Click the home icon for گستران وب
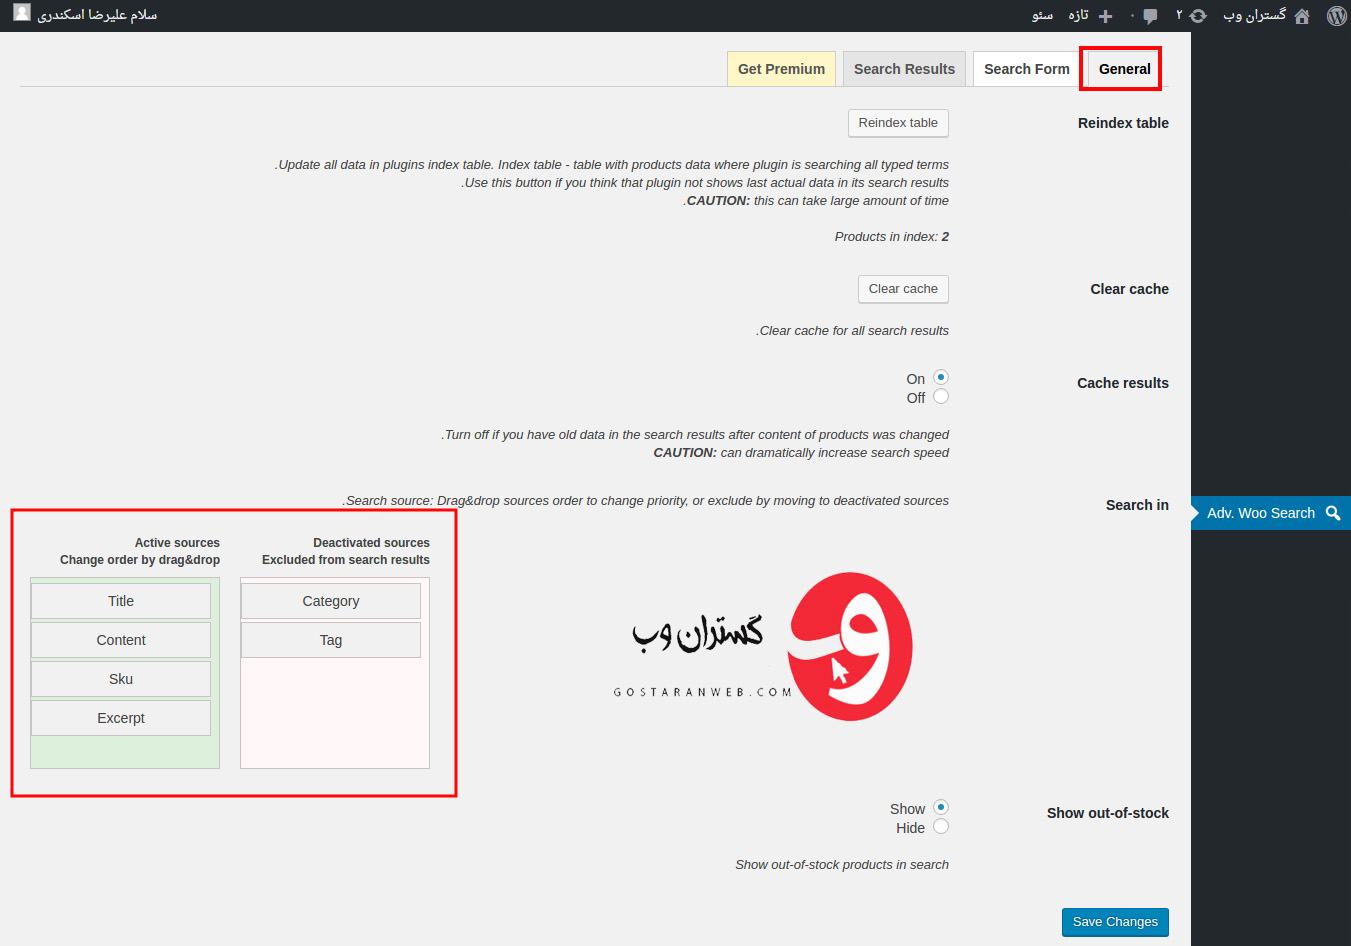 (1302, 16)
